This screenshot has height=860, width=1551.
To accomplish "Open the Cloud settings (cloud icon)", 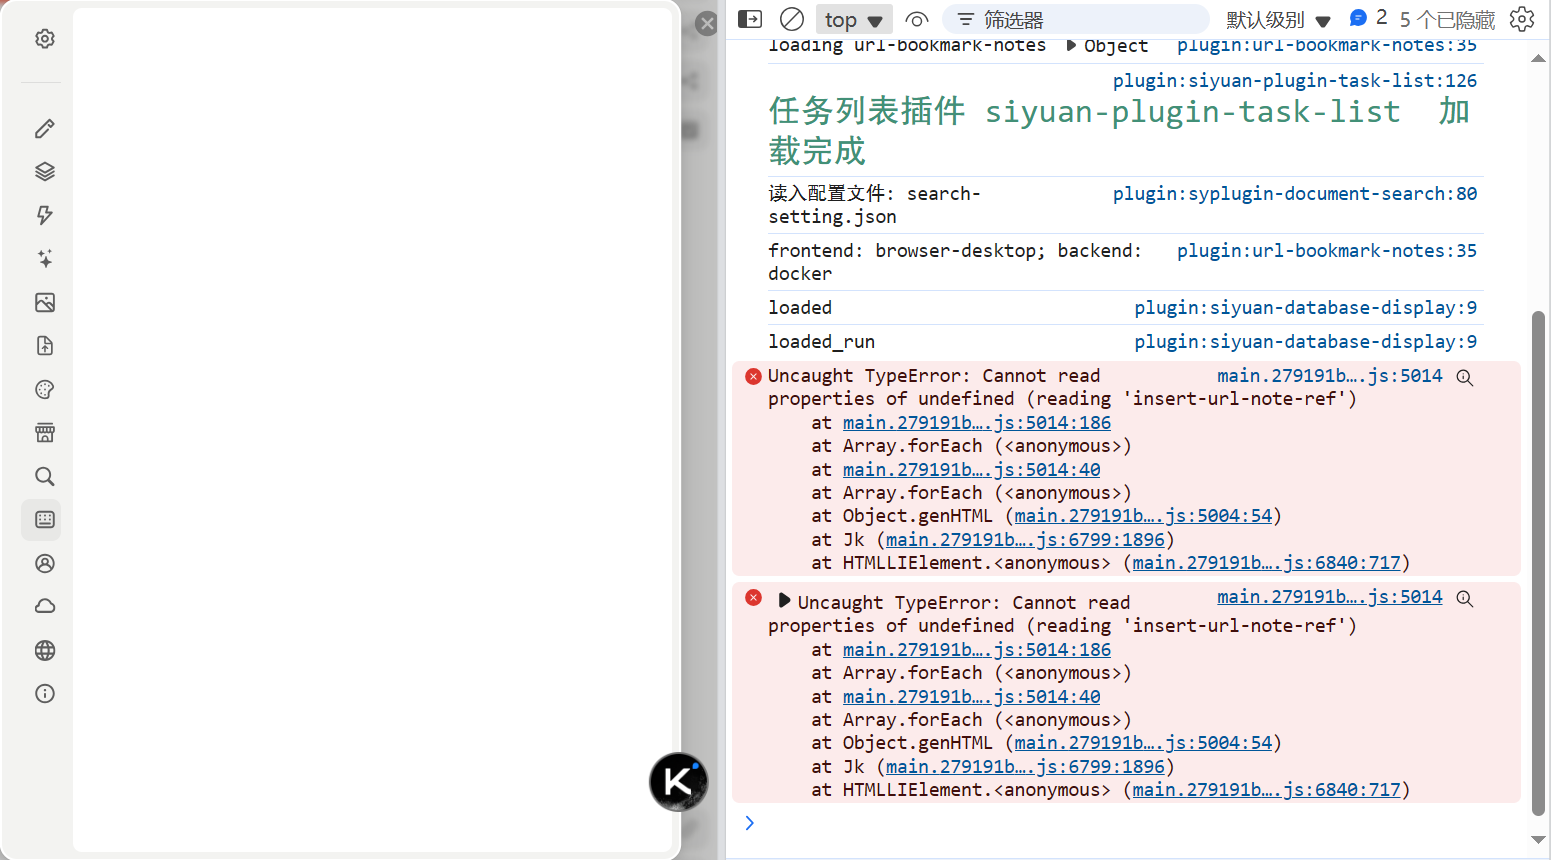I will tap(45, 607).
